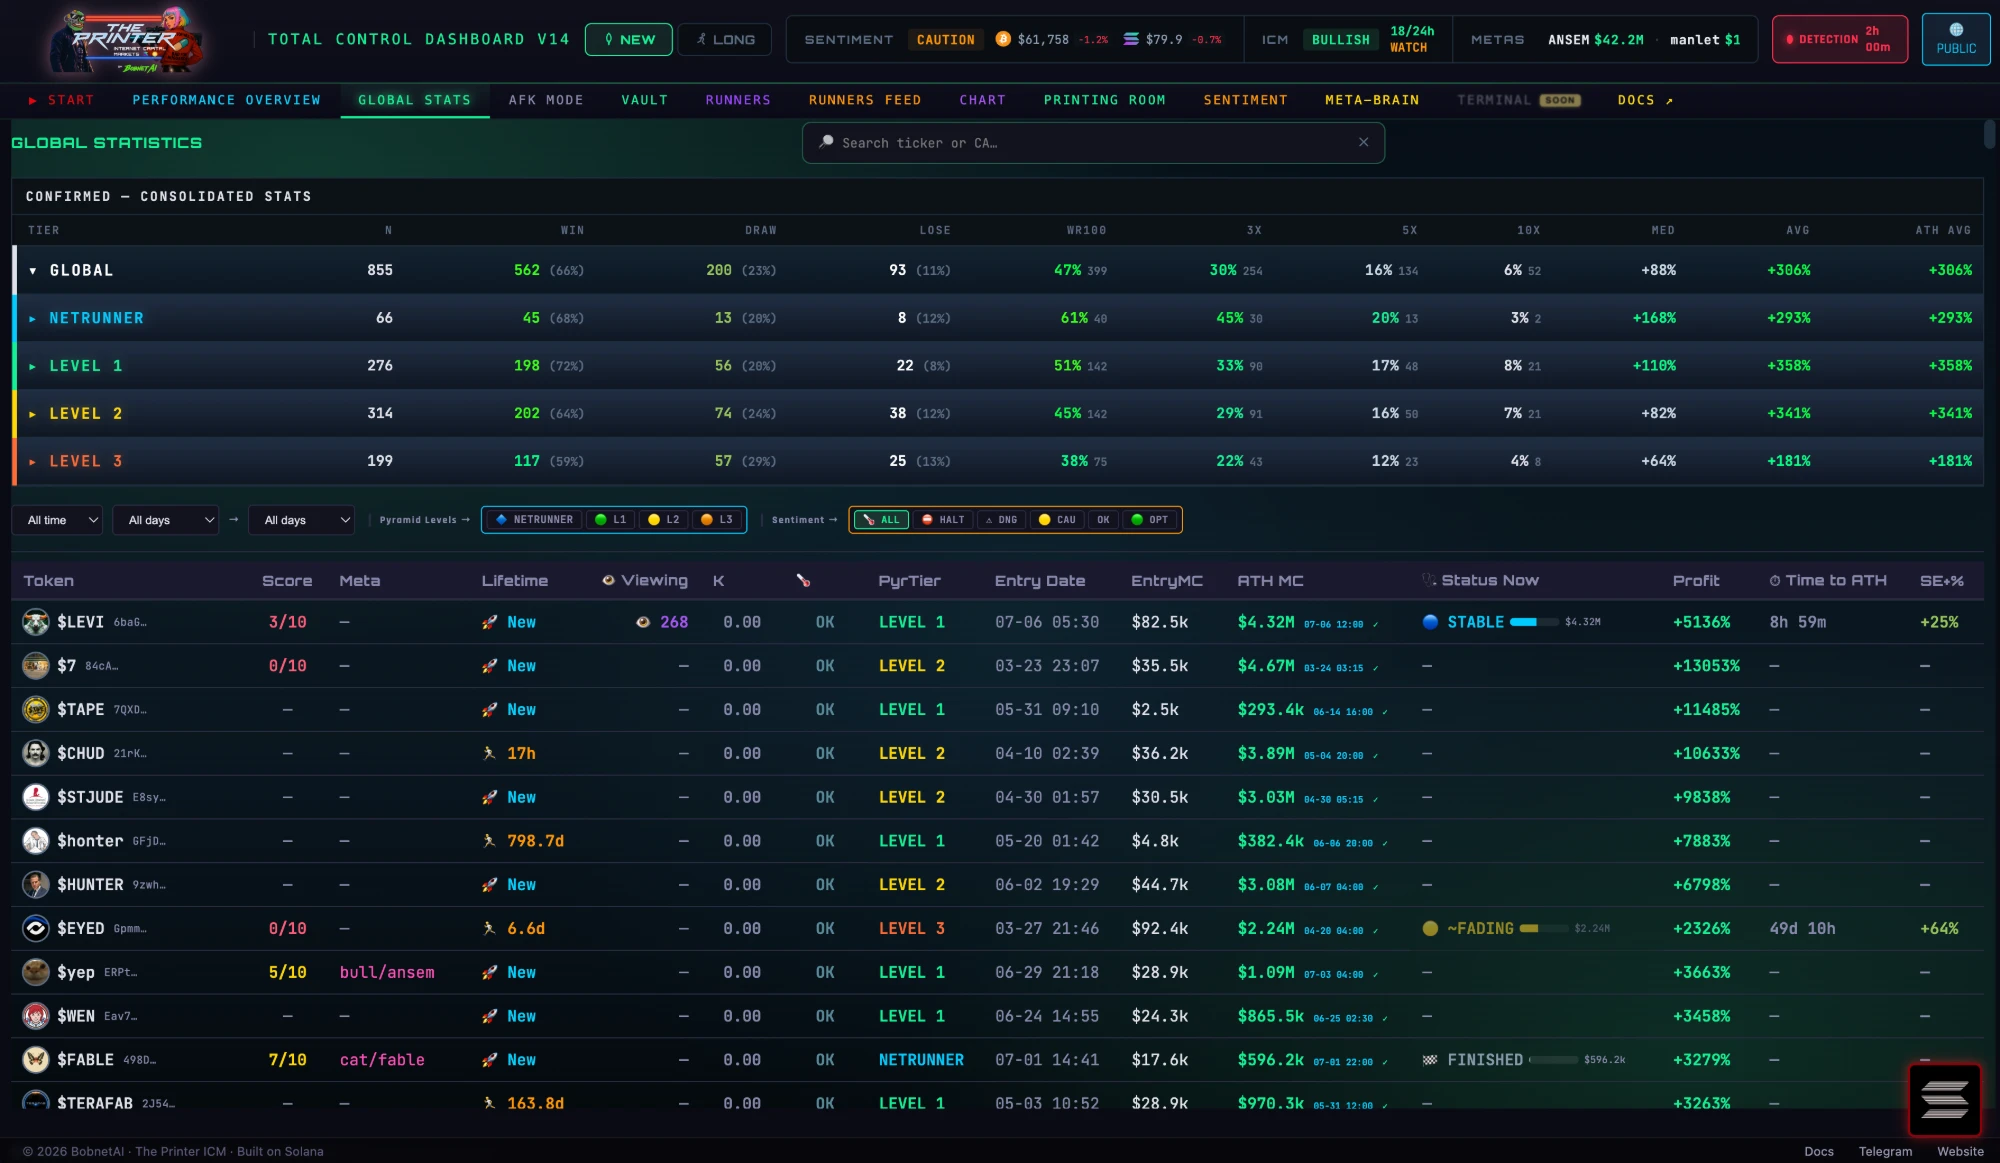2000x1163 pixels.
Task: Select the HALT sentiment filter
Action: click(942, 520)
